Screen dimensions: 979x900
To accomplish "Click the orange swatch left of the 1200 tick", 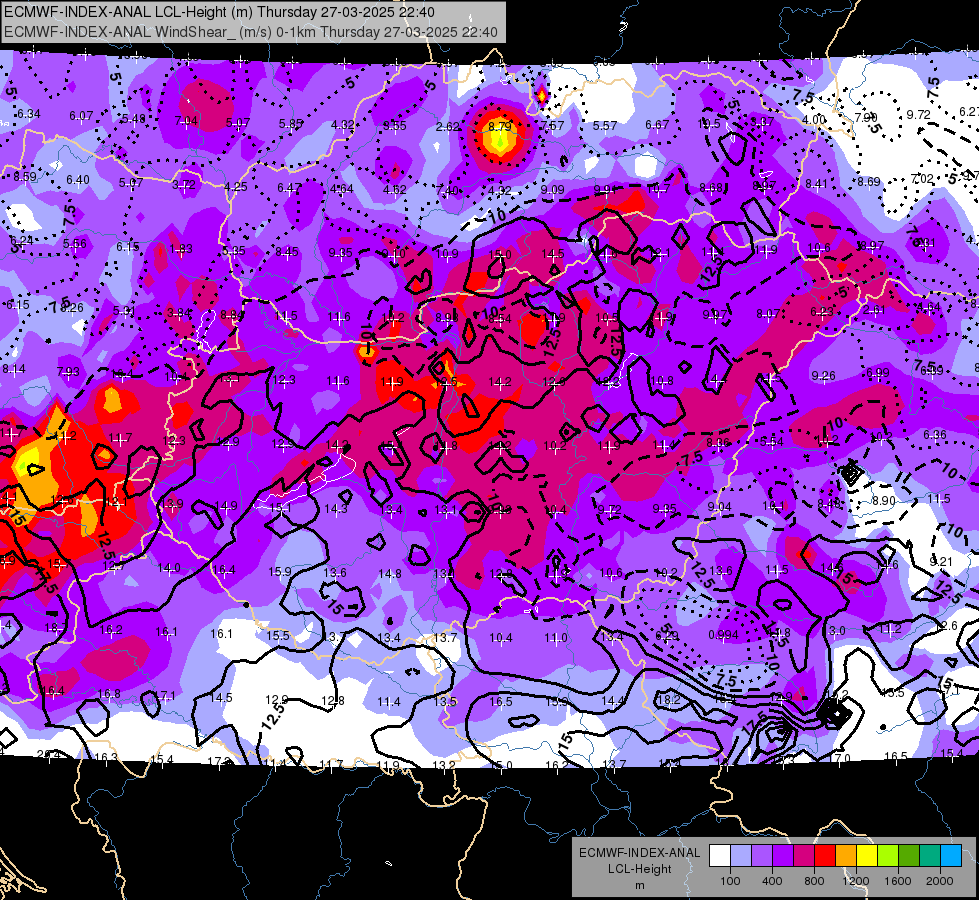I will coord(846,856).
